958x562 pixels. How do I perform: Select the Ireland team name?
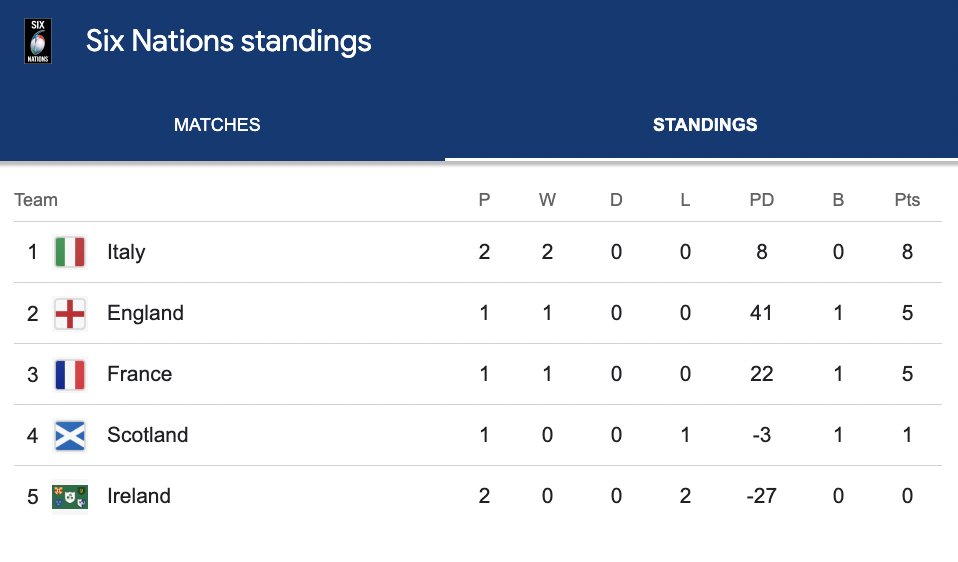tap(139, 496)
